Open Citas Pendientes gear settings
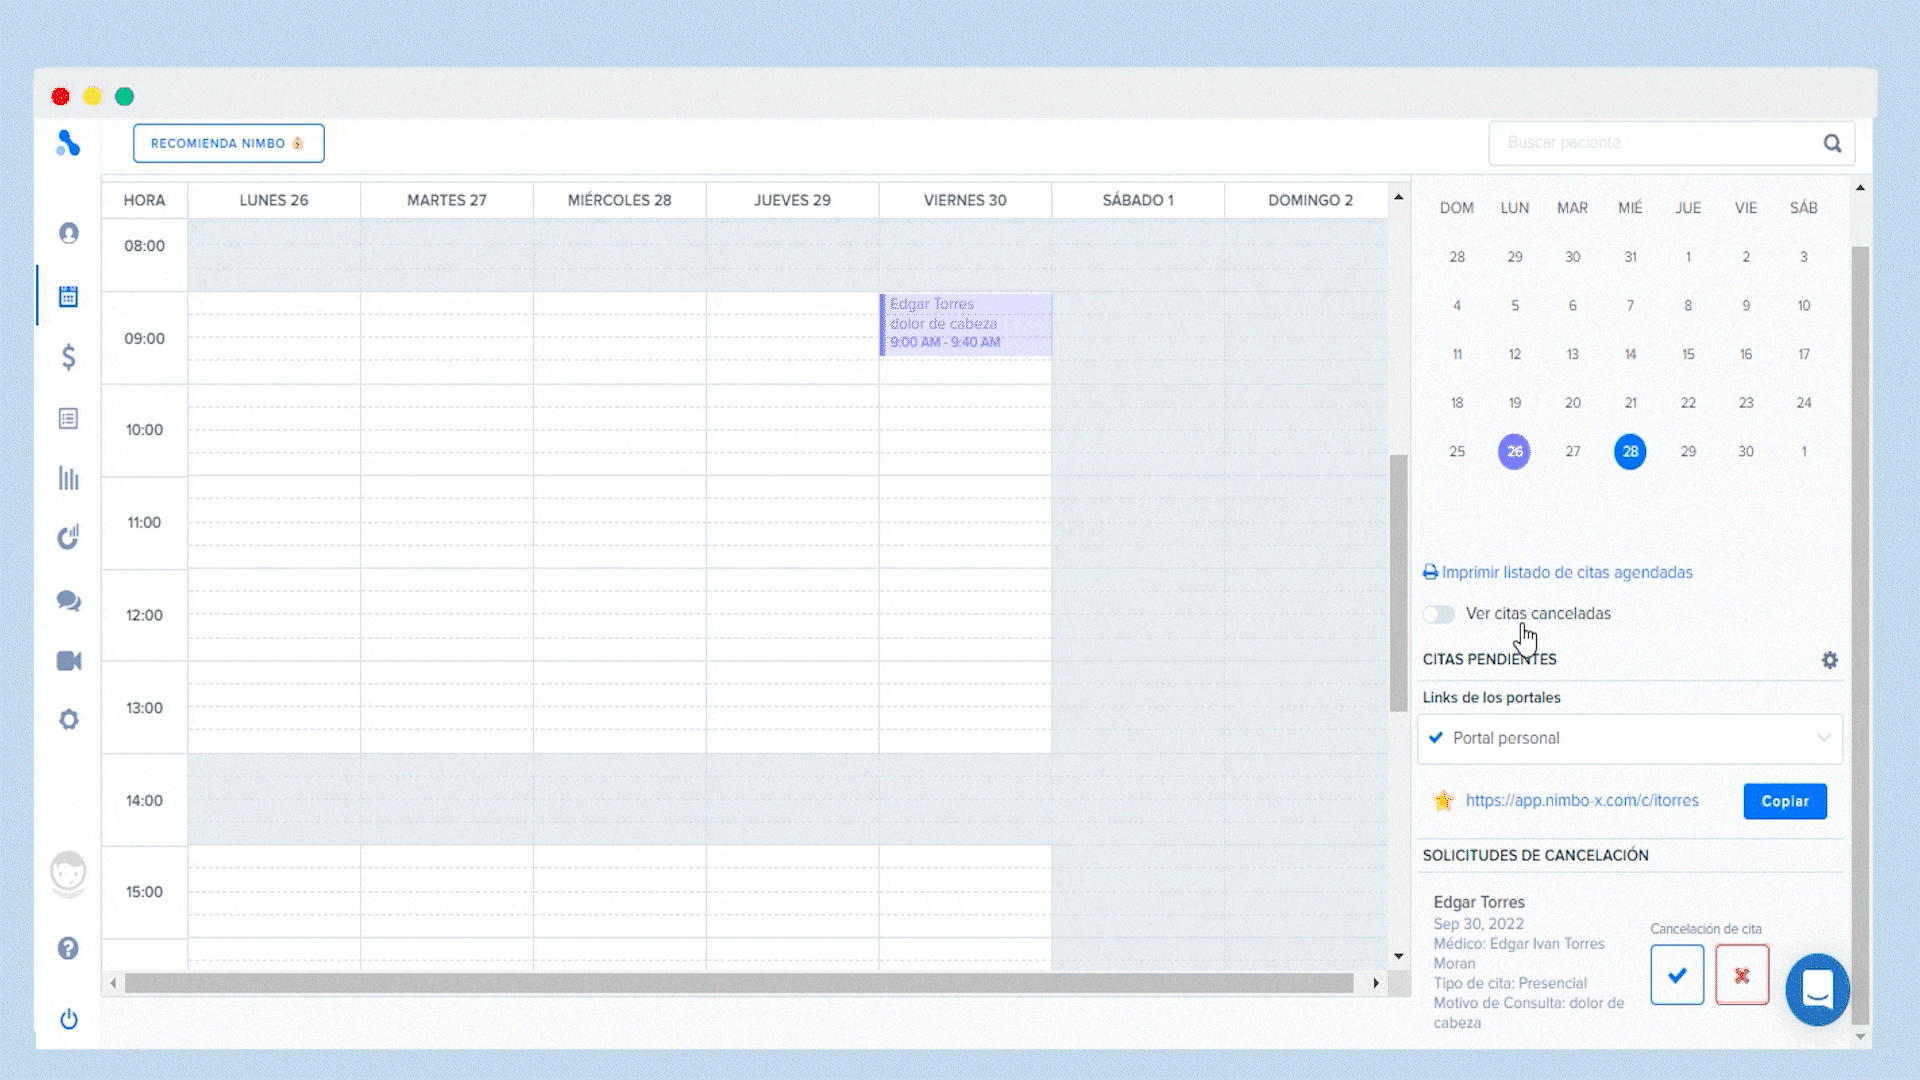 tap(1829, 660)
